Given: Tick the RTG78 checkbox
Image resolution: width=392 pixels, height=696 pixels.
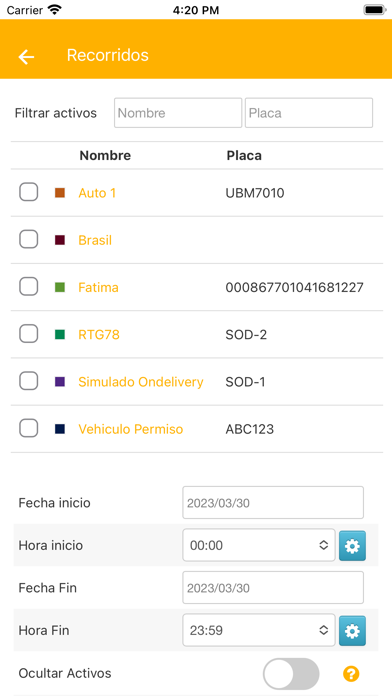Looking at the screenshot, I should point(28,334).
